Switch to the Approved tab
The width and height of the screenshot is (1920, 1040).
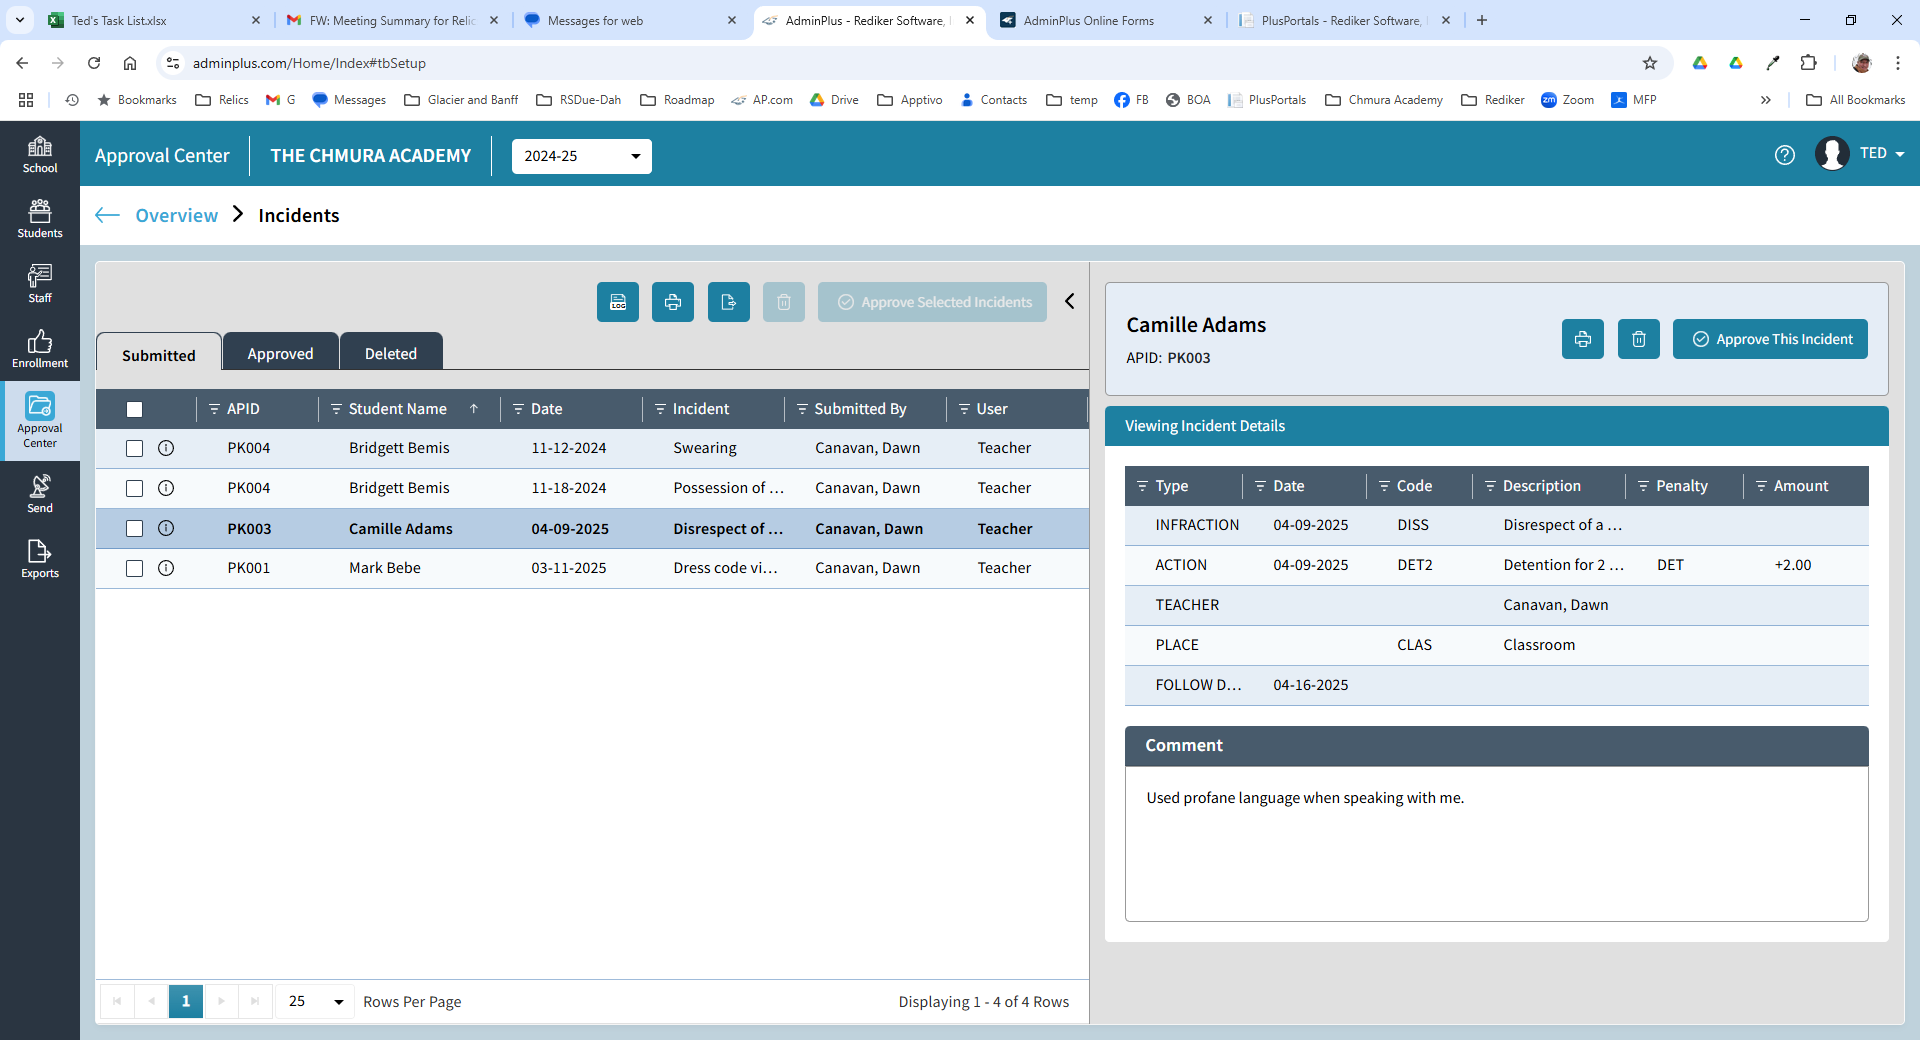click(x=280, y=354)
